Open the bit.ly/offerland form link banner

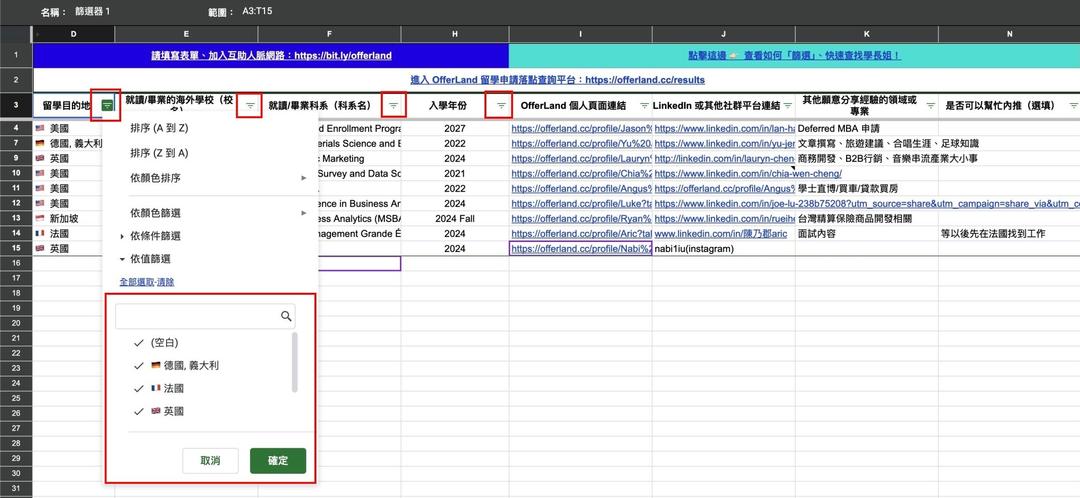(271, 55)
